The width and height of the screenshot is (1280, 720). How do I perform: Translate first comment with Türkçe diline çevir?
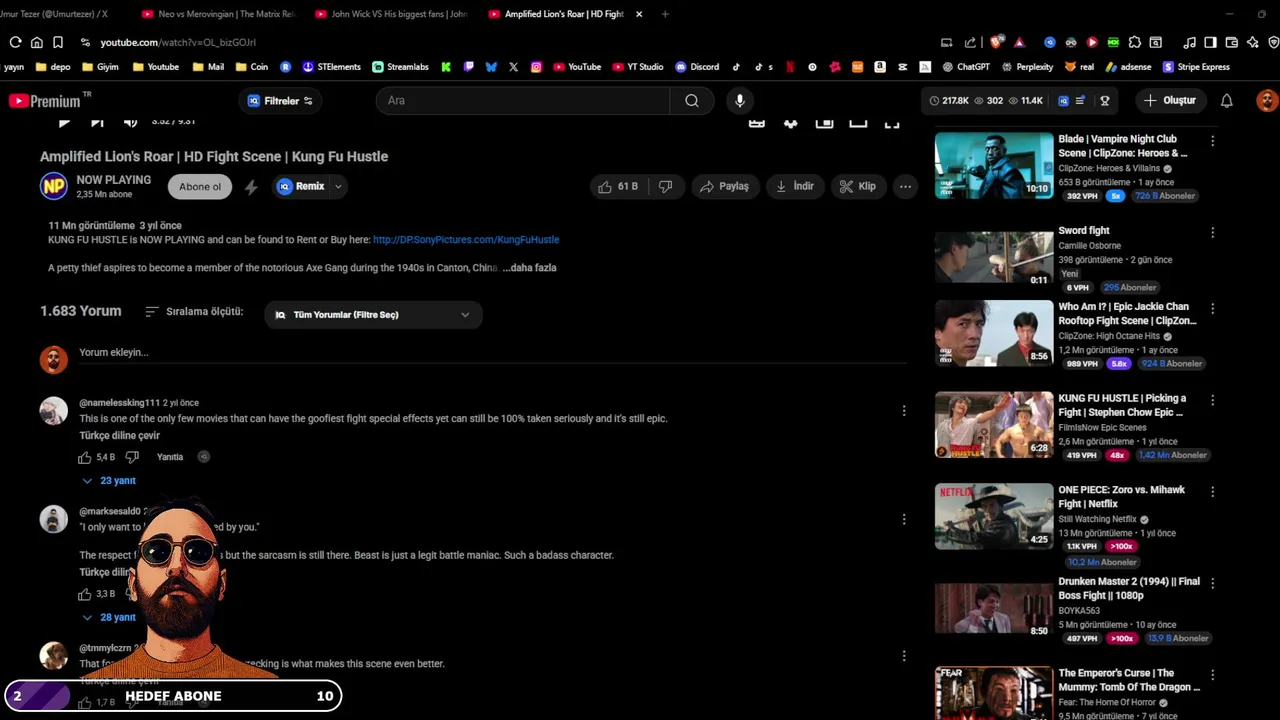pos(120,436)
